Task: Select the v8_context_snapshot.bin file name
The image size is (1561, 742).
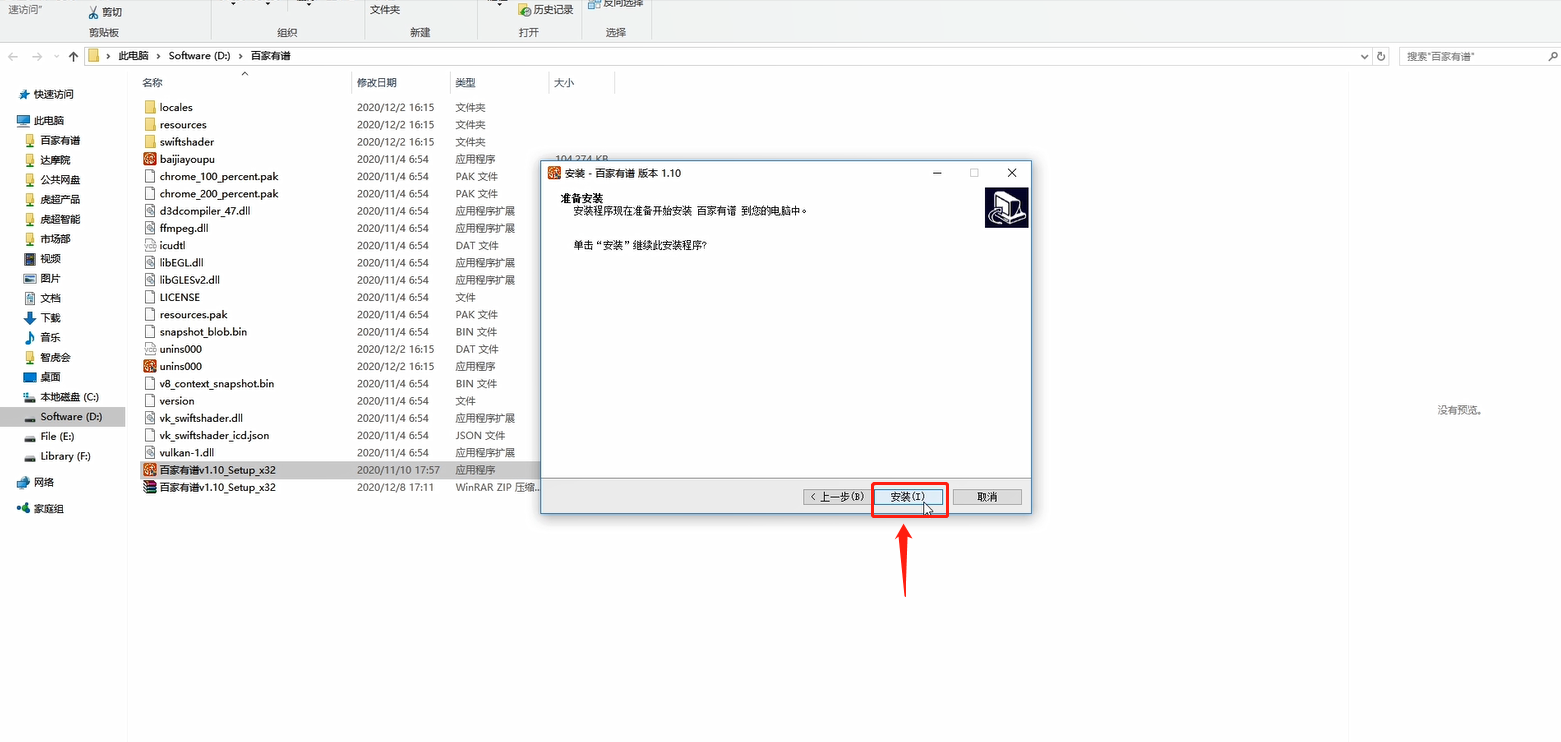Action: click(216, 384)
